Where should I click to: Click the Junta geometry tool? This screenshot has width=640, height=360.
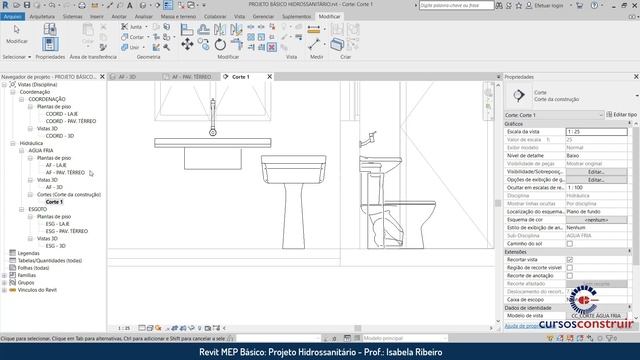[132, 27]
